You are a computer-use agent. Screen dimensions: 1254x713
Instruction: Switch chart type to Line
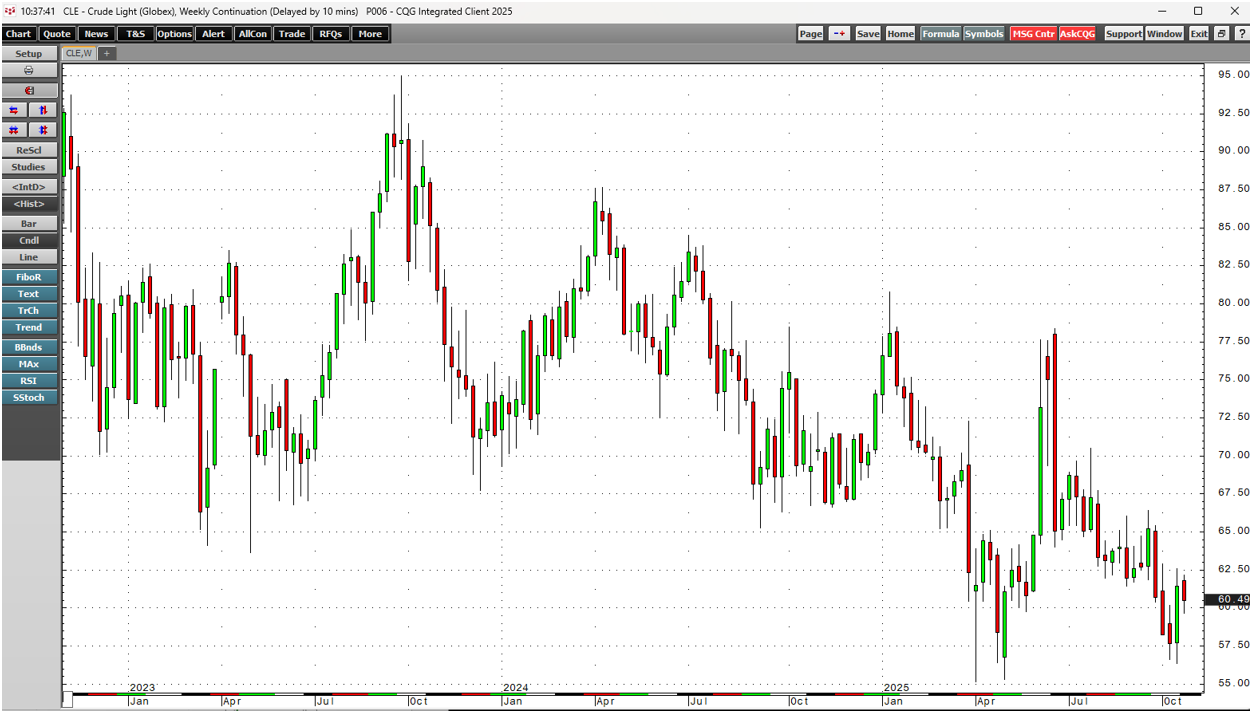click(29, 258)
